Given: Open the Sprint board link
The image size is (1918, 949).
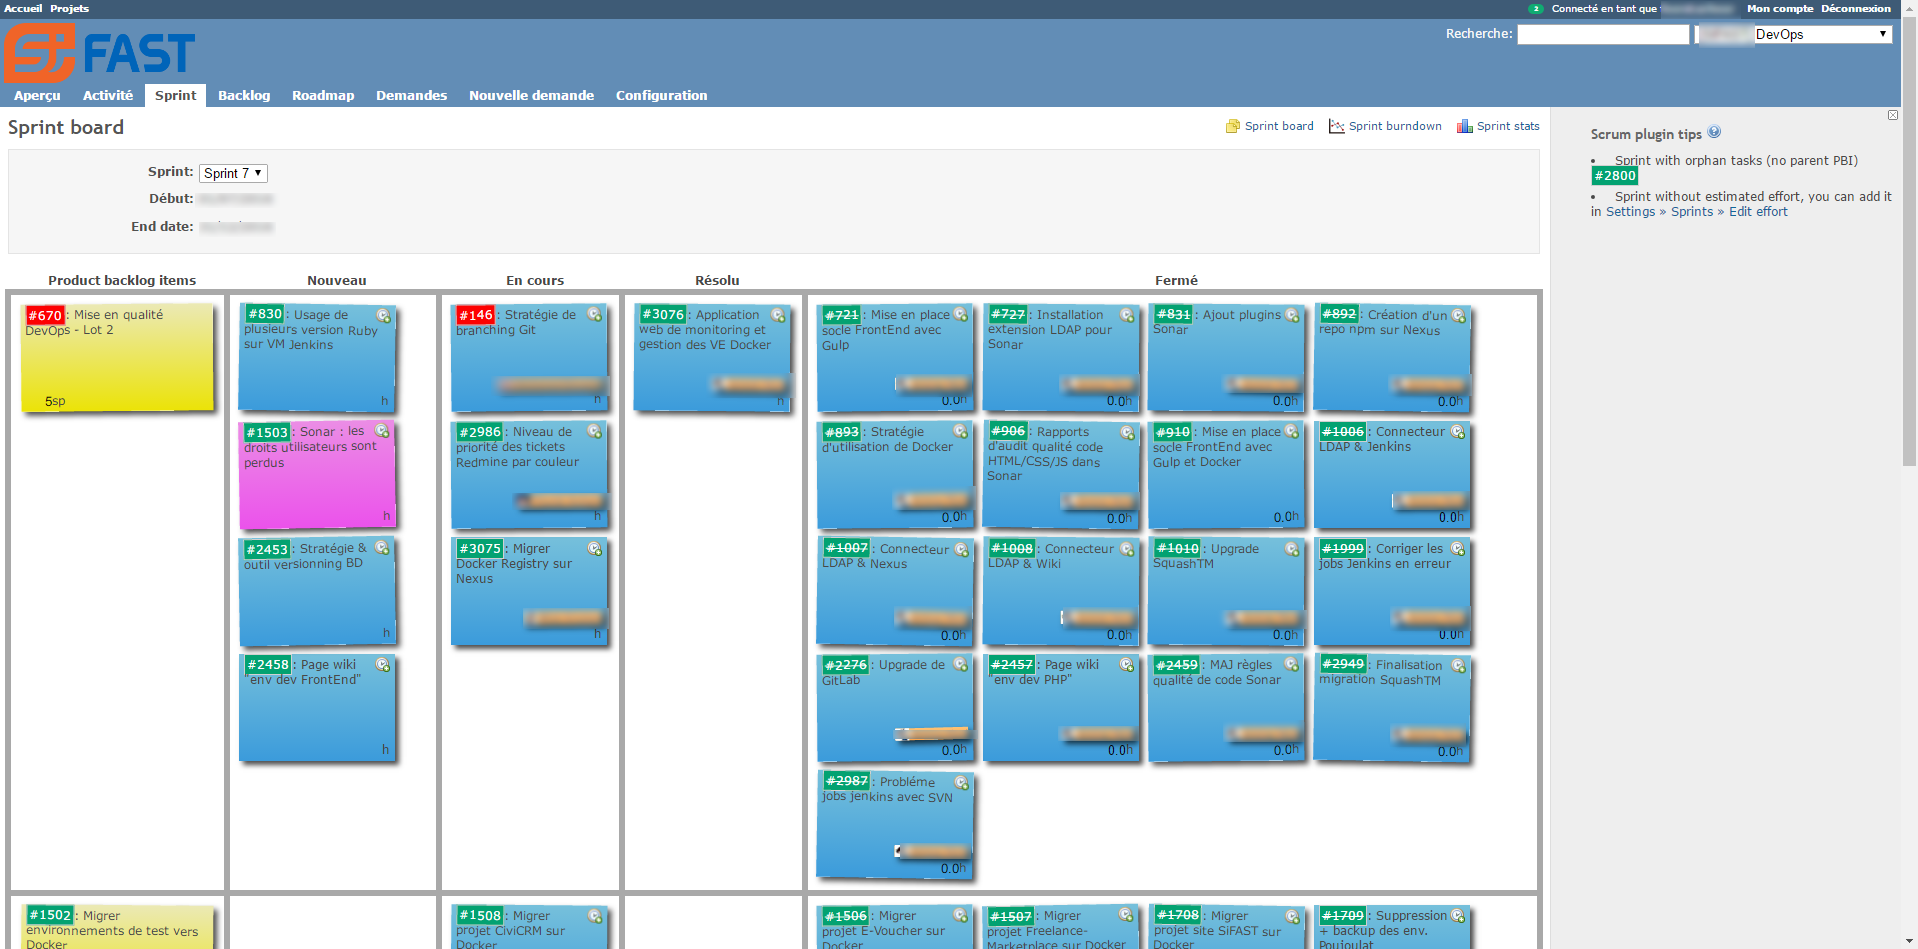Looking at the screenshot, I should tap(1270, 126).
